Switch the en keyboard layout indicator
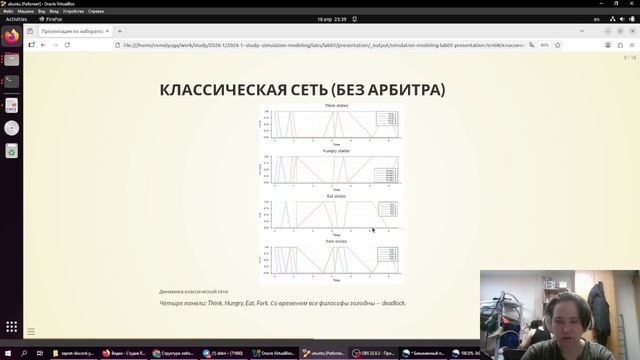The height and width of the screenshot is (360, 640). click(x=596, y=19)
